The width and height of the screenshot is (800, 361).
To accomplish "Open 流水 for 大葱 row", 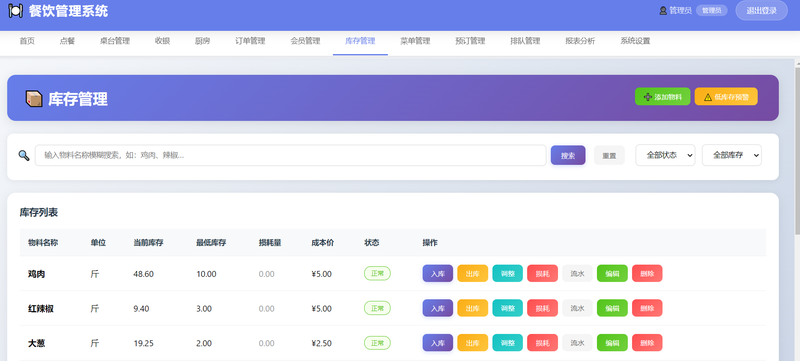I will click(578, 343).
